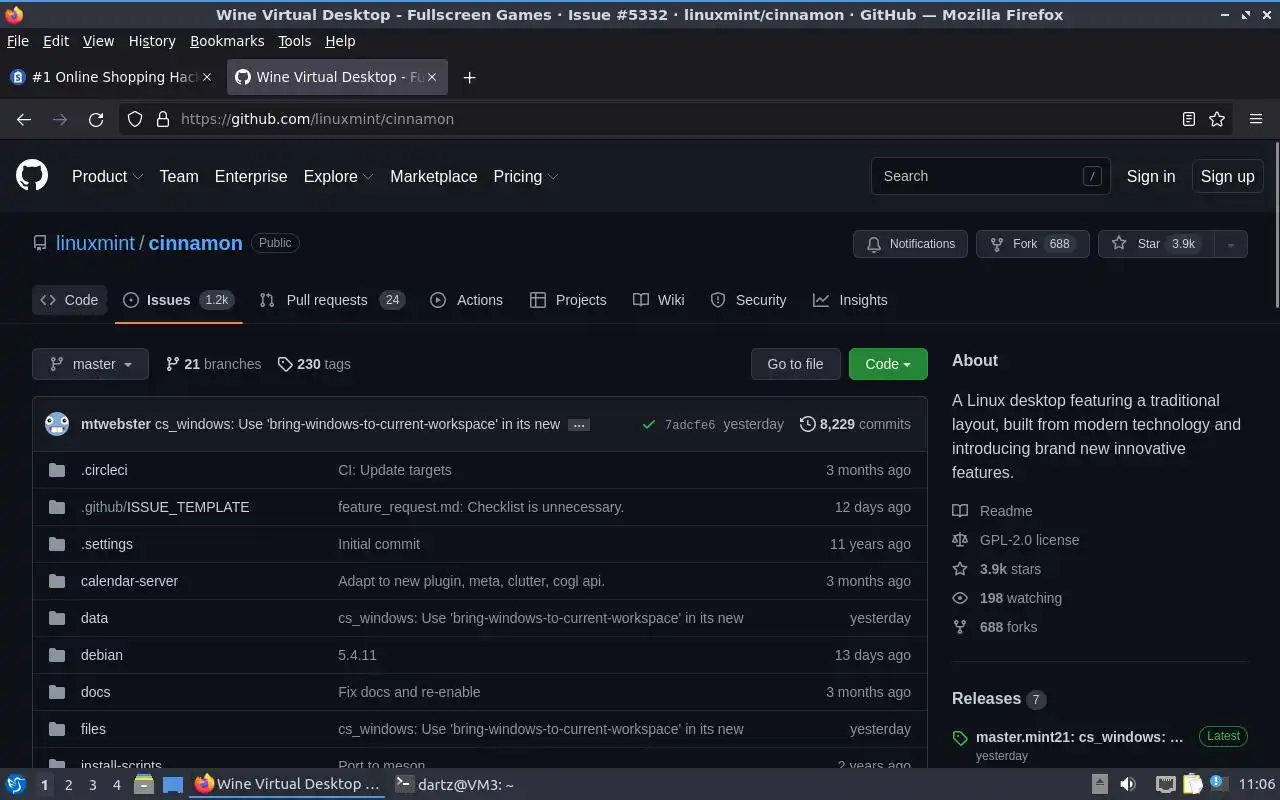Open the Issues tab

[179, 300]
